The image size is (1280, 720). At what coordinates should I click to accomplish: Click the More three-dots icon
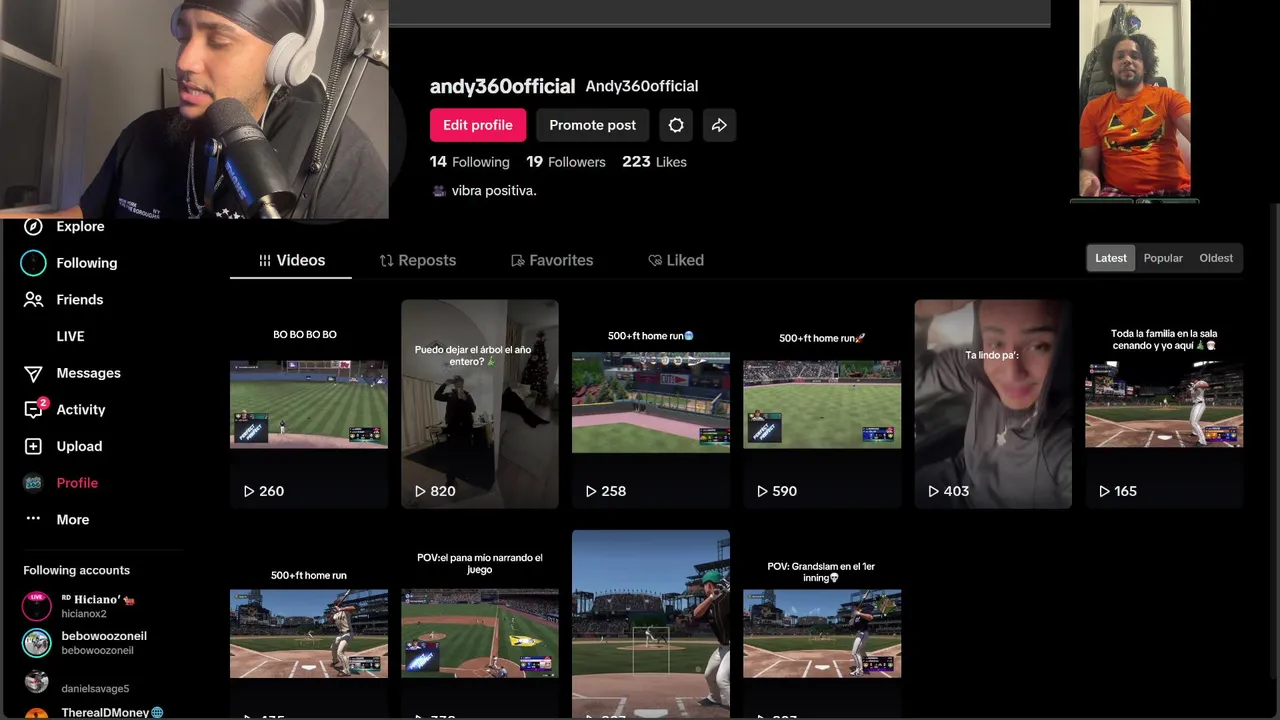coord(33,519)
